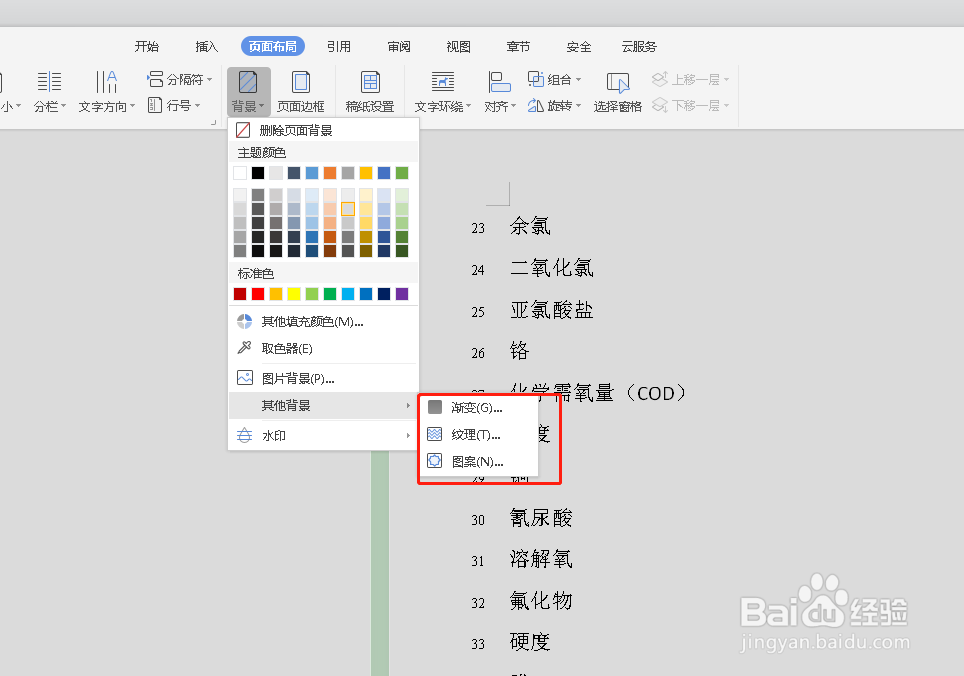The width and height of the screenshot is (964, 676).
Task: Pick the black theme color swatch
Action: 258,173
